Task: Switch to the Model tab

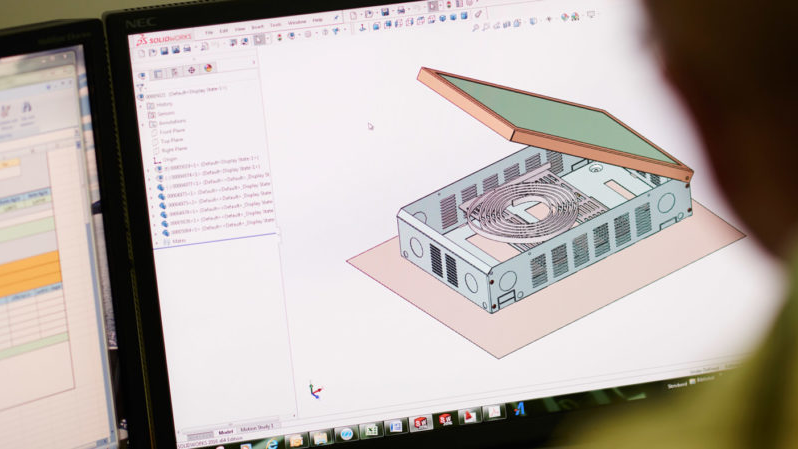Action: (224, 432)
